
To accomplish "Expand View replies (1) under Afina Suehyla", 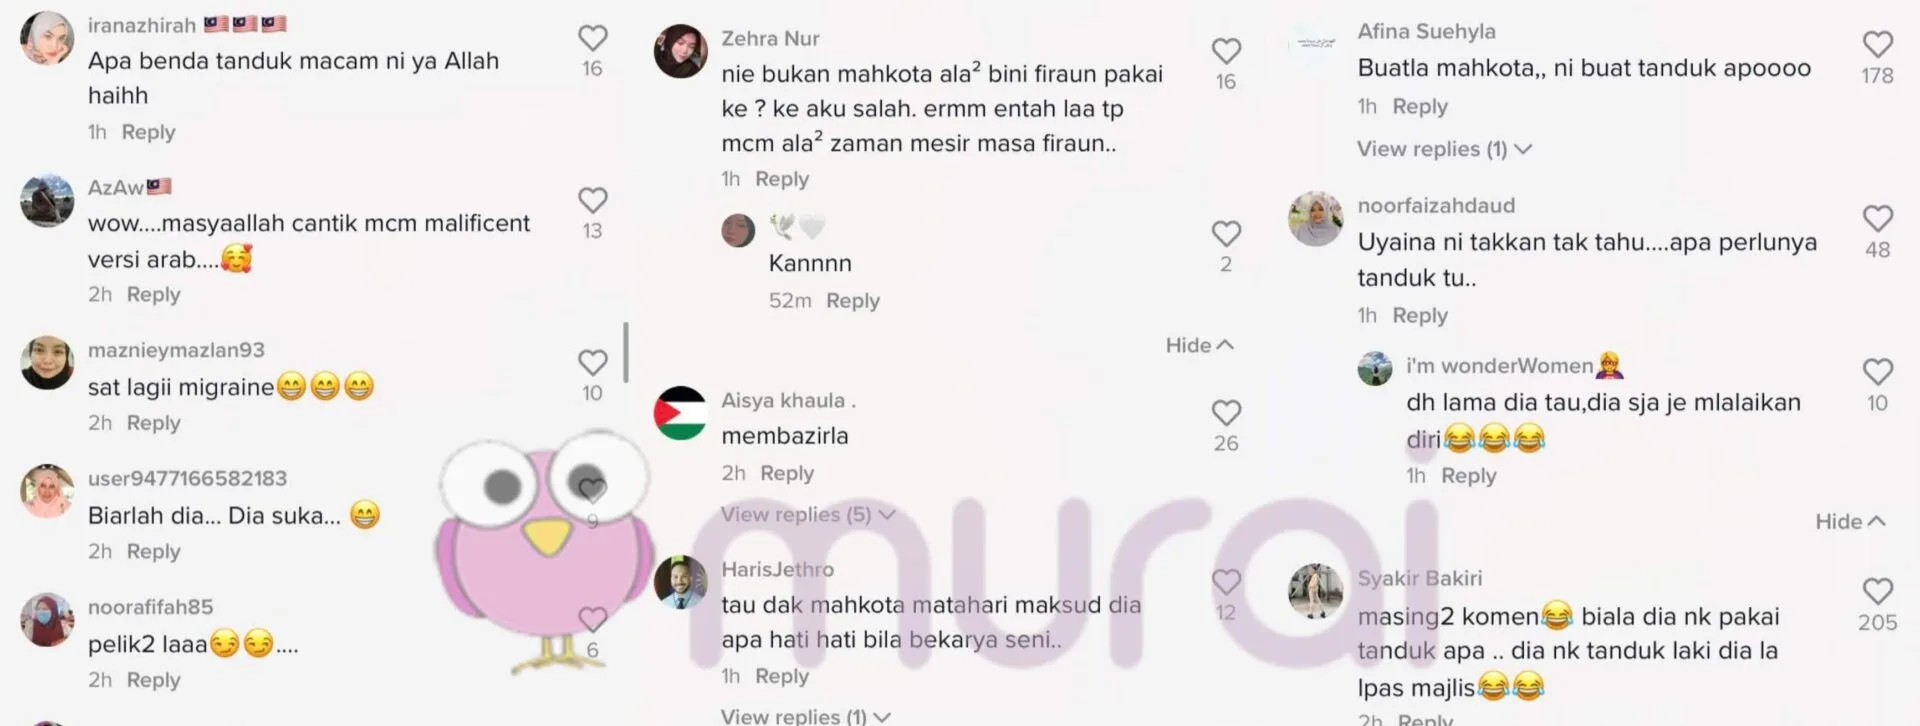I will click(1444, 149).
